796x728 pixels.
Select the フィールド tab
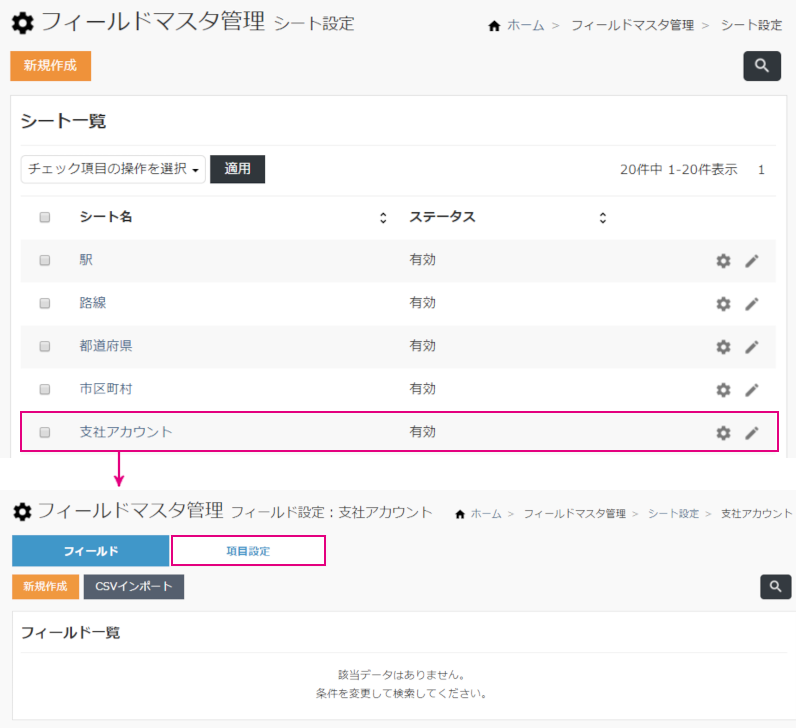point(90,551)
